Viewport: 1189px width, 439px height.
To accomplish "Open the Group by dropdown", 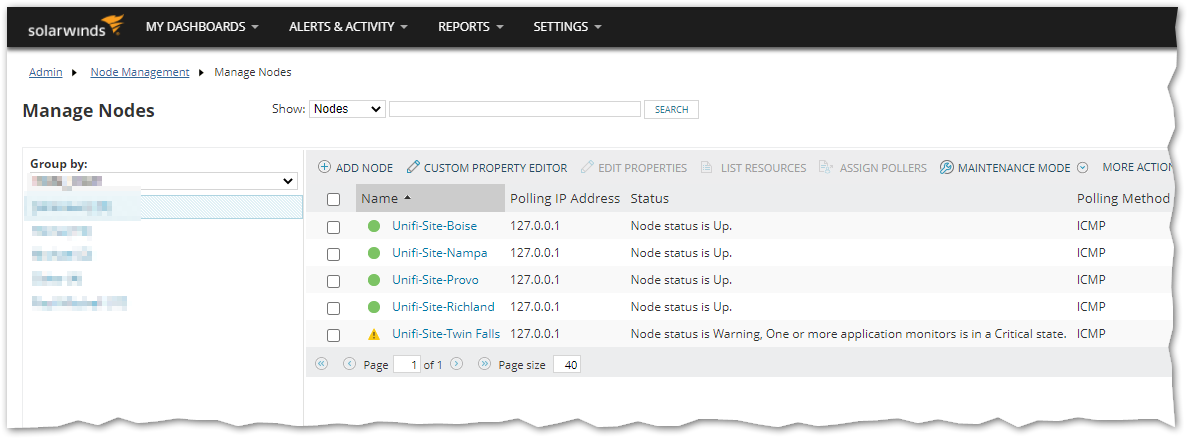I will point(164,181).
